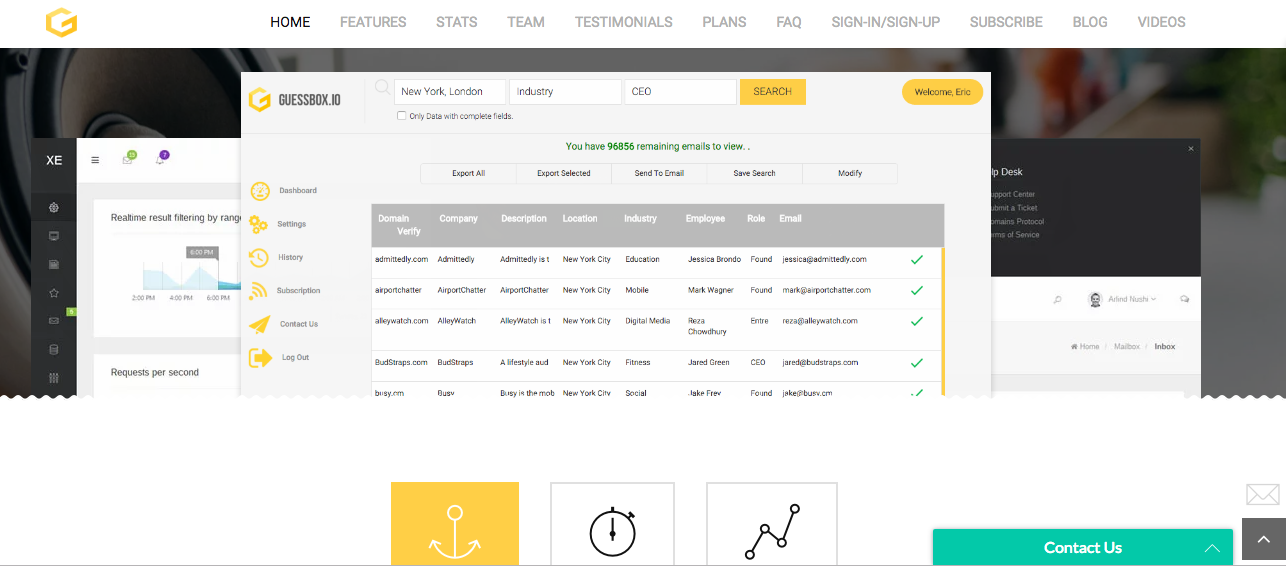Click the CEO role input field

point(680,92)
